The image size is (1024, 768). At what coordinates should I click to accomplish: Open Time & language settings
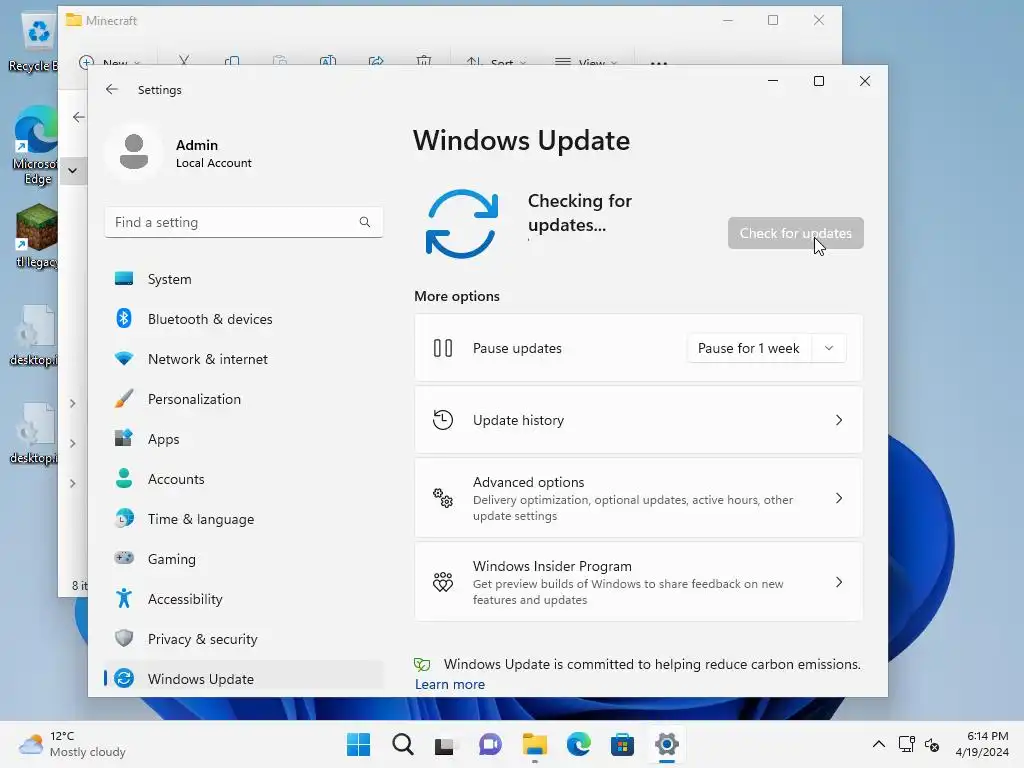(243, 519)
